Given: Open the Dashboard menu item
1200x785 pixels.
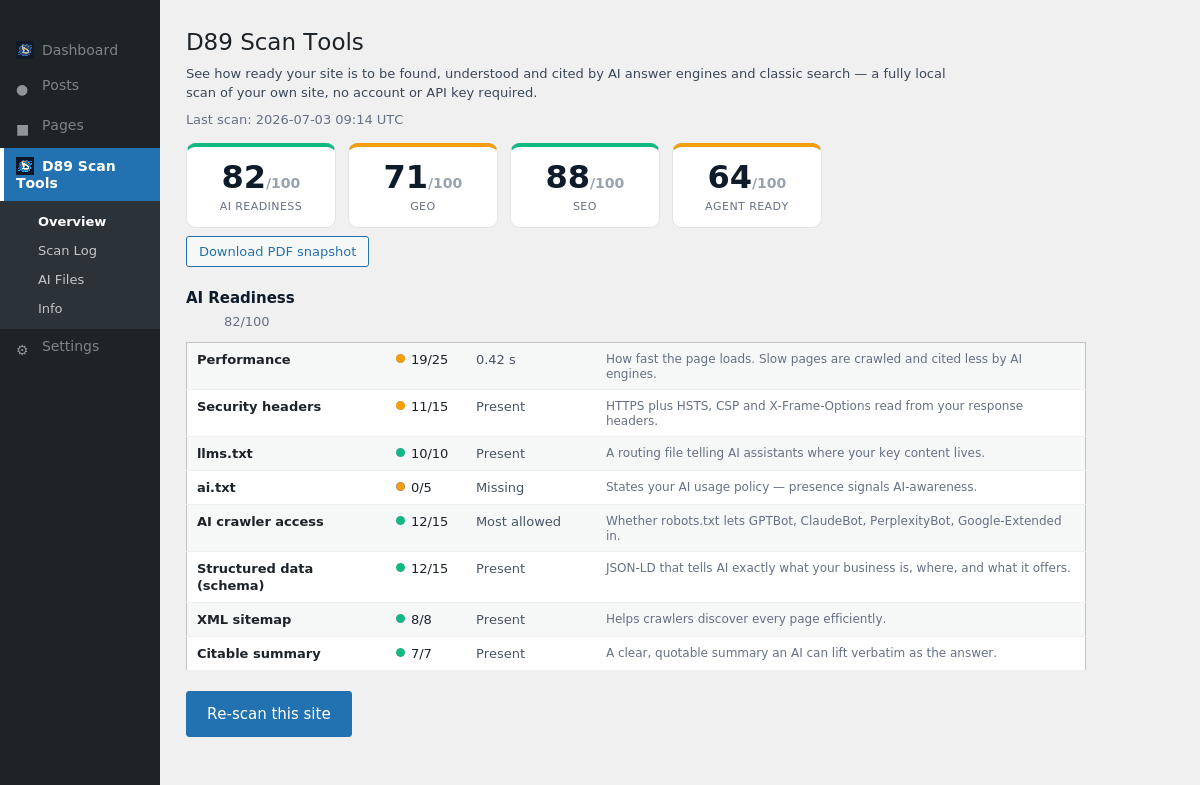Looking at the screenshot, I should [x=80, y=50].
